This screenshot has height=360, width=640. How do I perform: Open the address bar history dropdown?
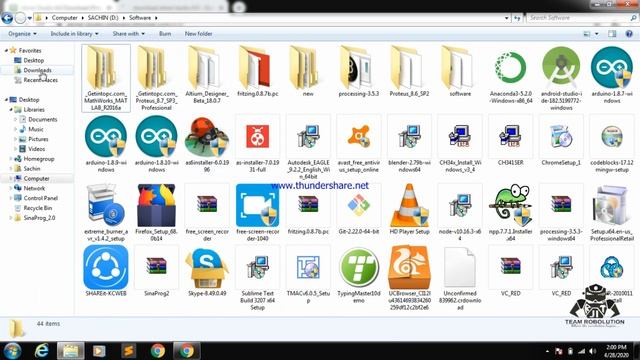pyautogui.click(x=507, y=18)
